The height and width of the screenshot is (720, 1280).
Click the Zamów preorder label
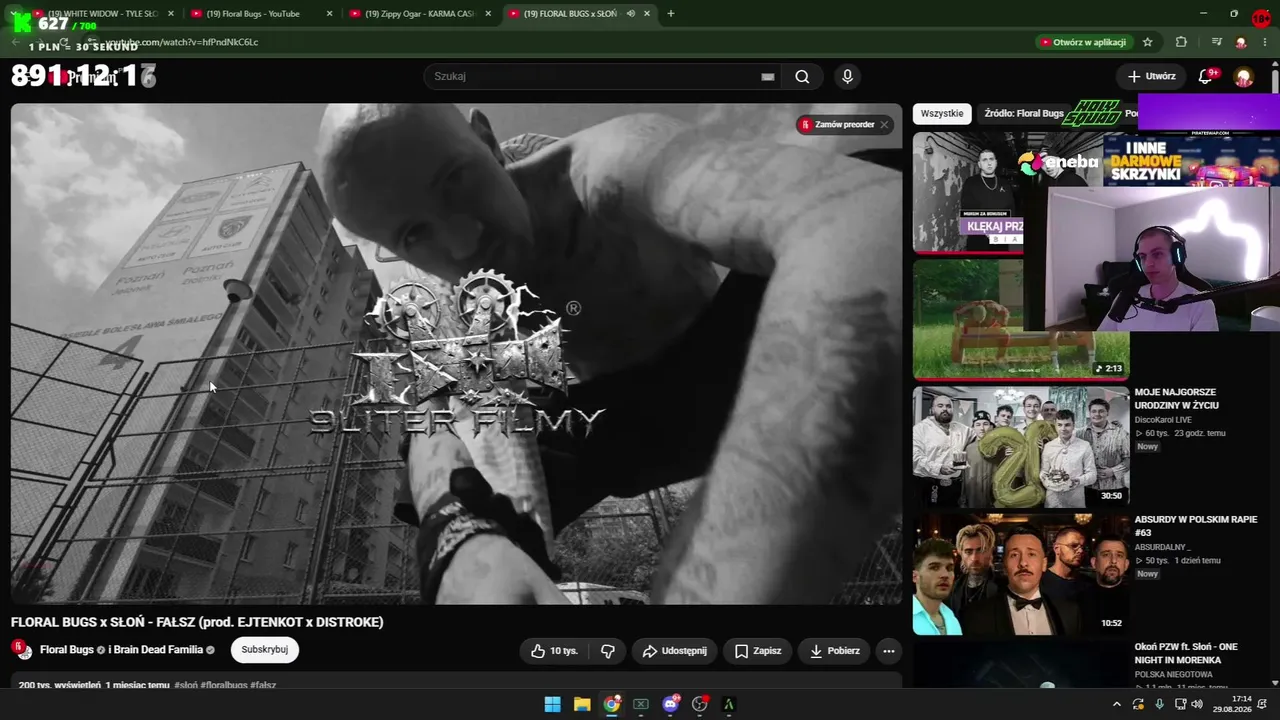click(845, 125)
